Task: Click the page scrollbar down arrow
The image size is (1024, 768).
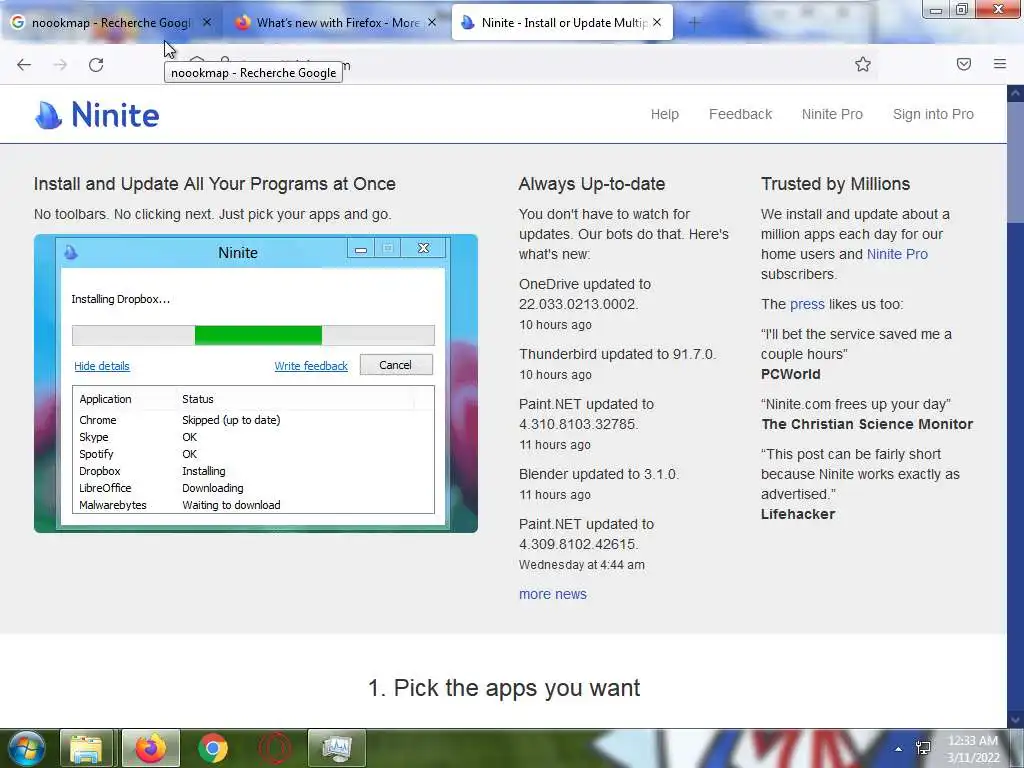Action: point(1015,719)
